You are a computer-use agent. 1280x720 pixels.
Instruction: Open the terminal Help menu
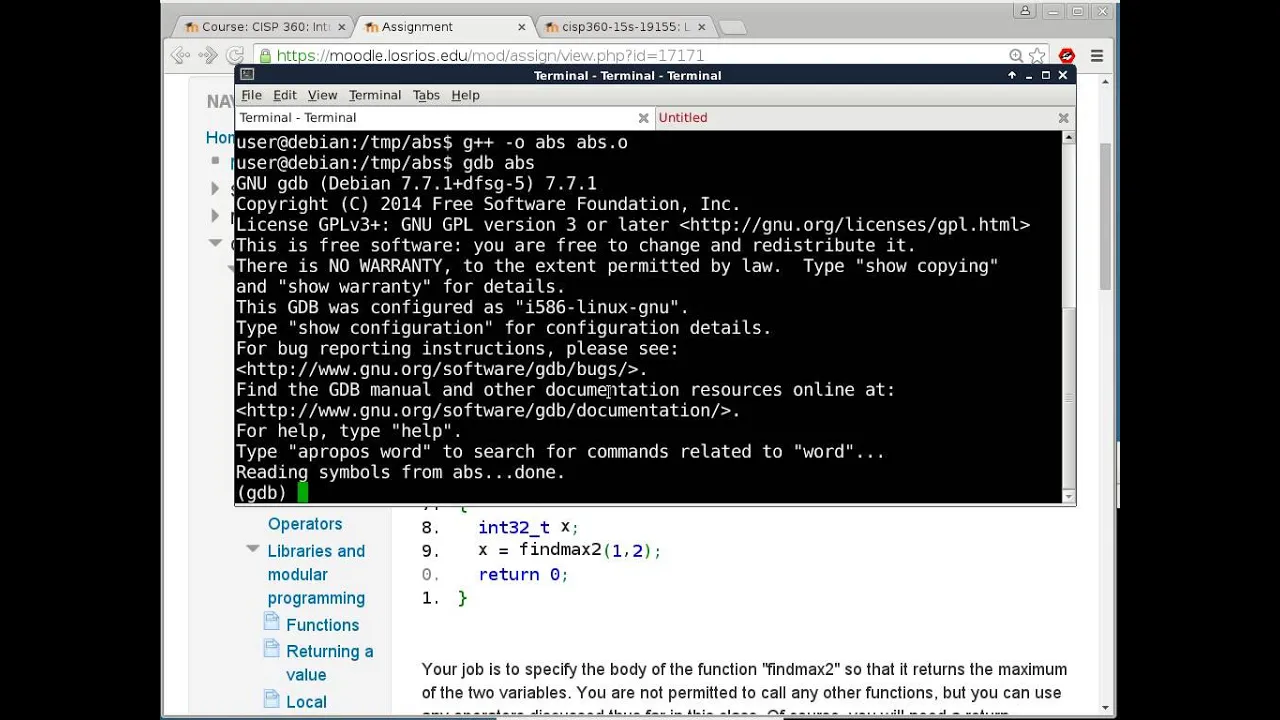tap(465, 95)
